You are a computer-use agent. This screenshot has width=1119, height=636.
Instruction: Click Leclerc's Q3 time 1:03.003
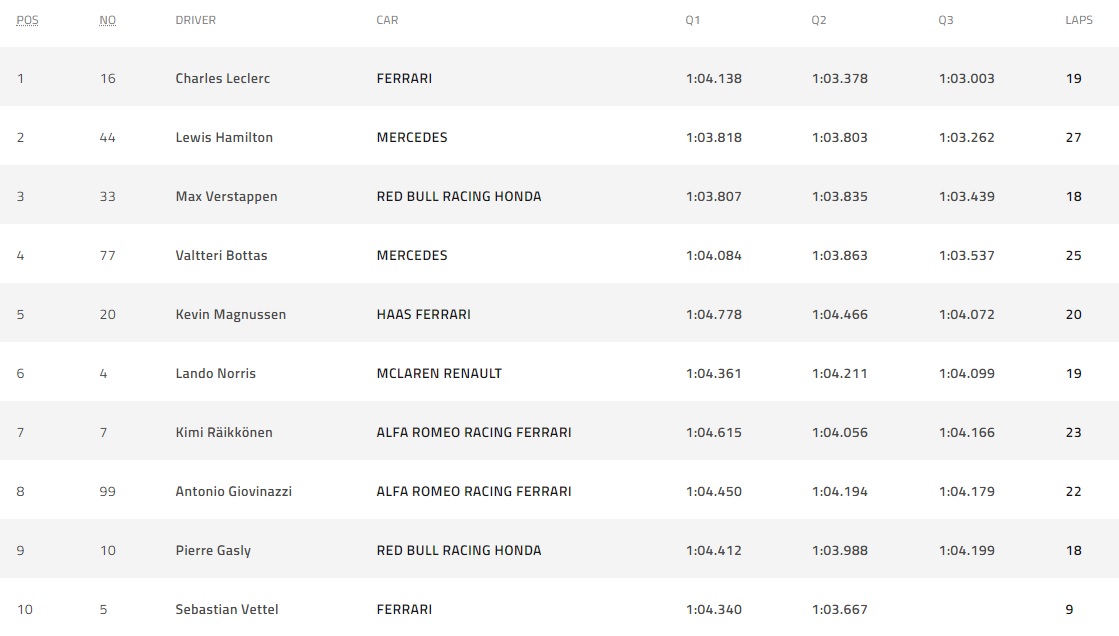pos(966,78)
